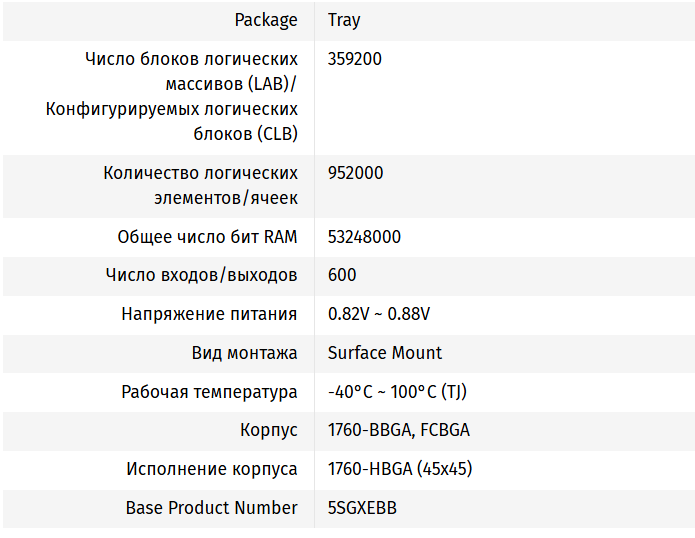Click the Package label cell
Image resolution: width=695 pixels, height=538 pixels.
click(x=266, y=20)
